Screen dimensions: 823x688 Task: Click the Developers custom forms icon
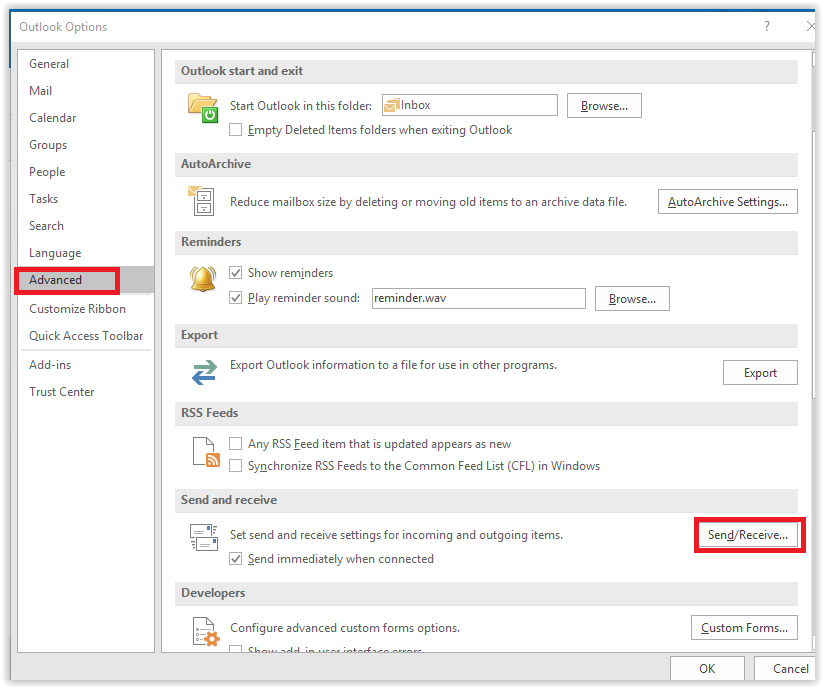point(206,631)
